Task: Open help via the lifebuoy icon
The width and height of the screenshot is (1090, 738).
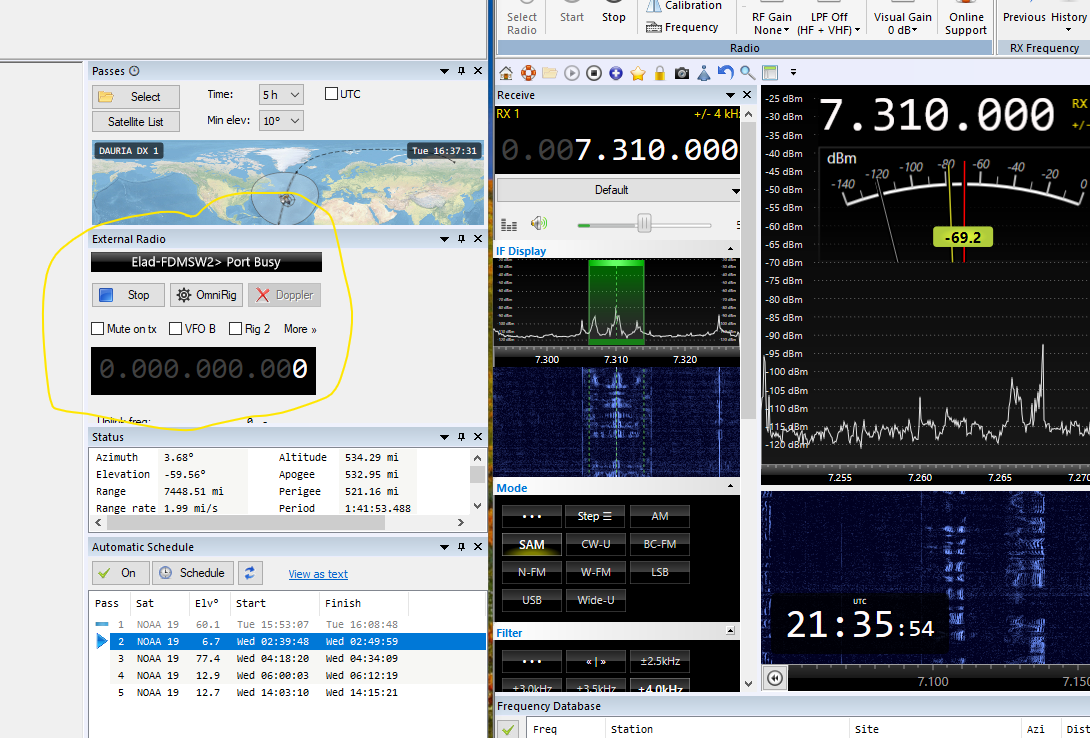Action: tap(528, 73)
